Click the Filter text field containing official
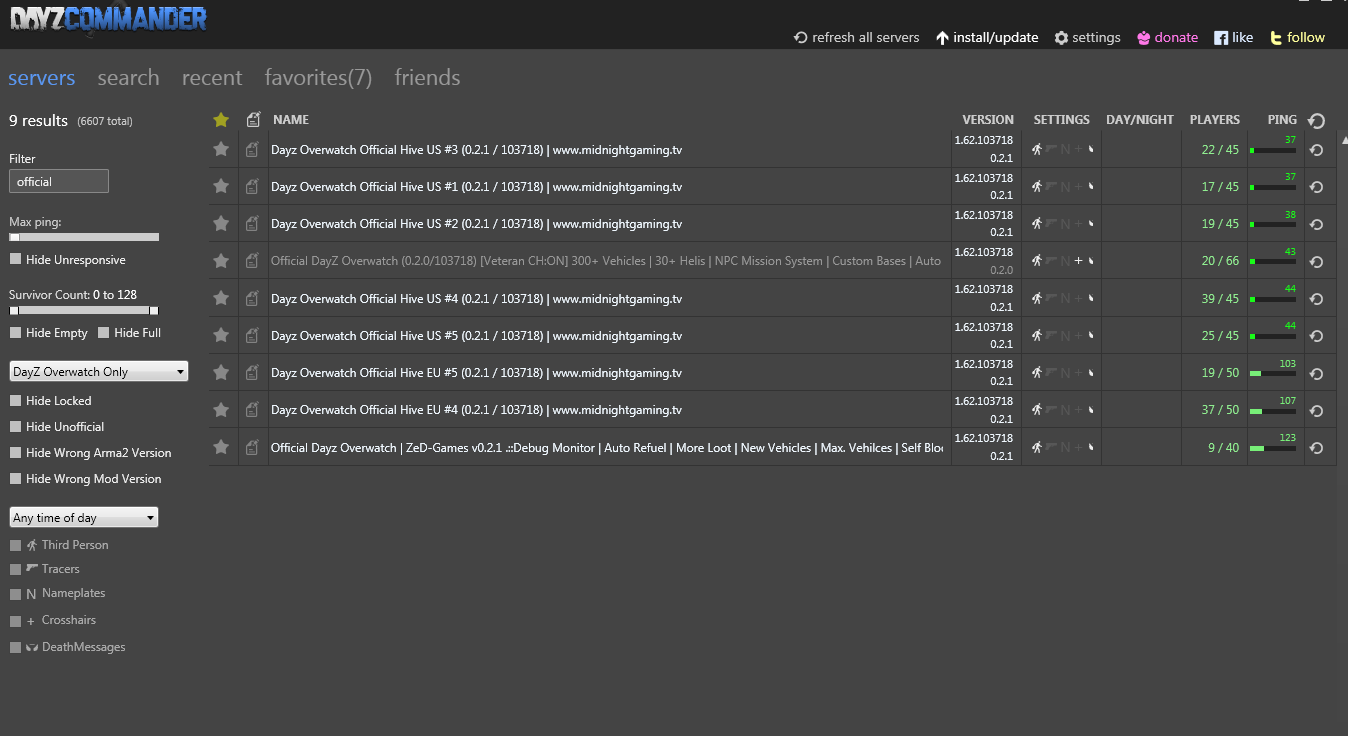This screenshot has width=1348, height=736. point(59,182)
